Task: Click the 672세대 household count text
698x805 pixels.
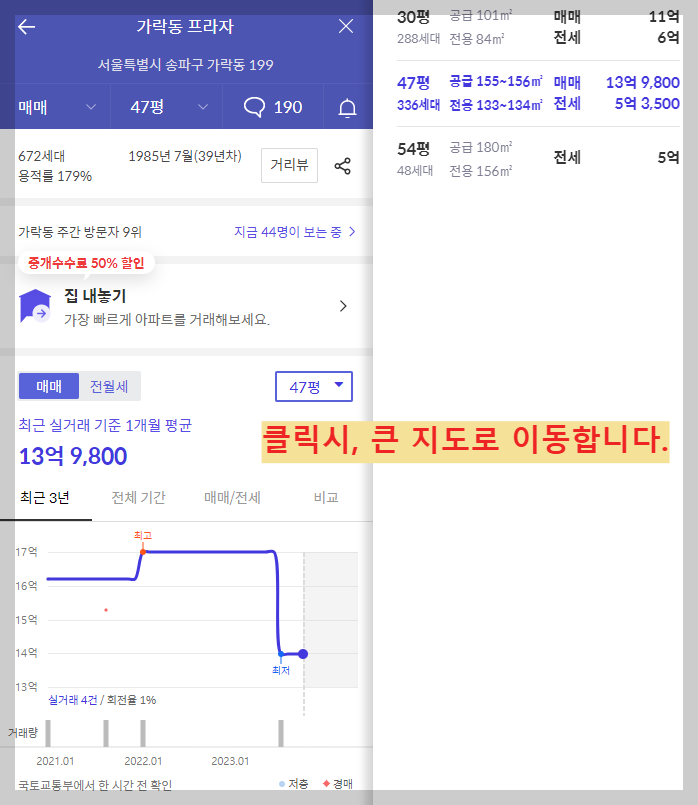Action: [42, 156]
